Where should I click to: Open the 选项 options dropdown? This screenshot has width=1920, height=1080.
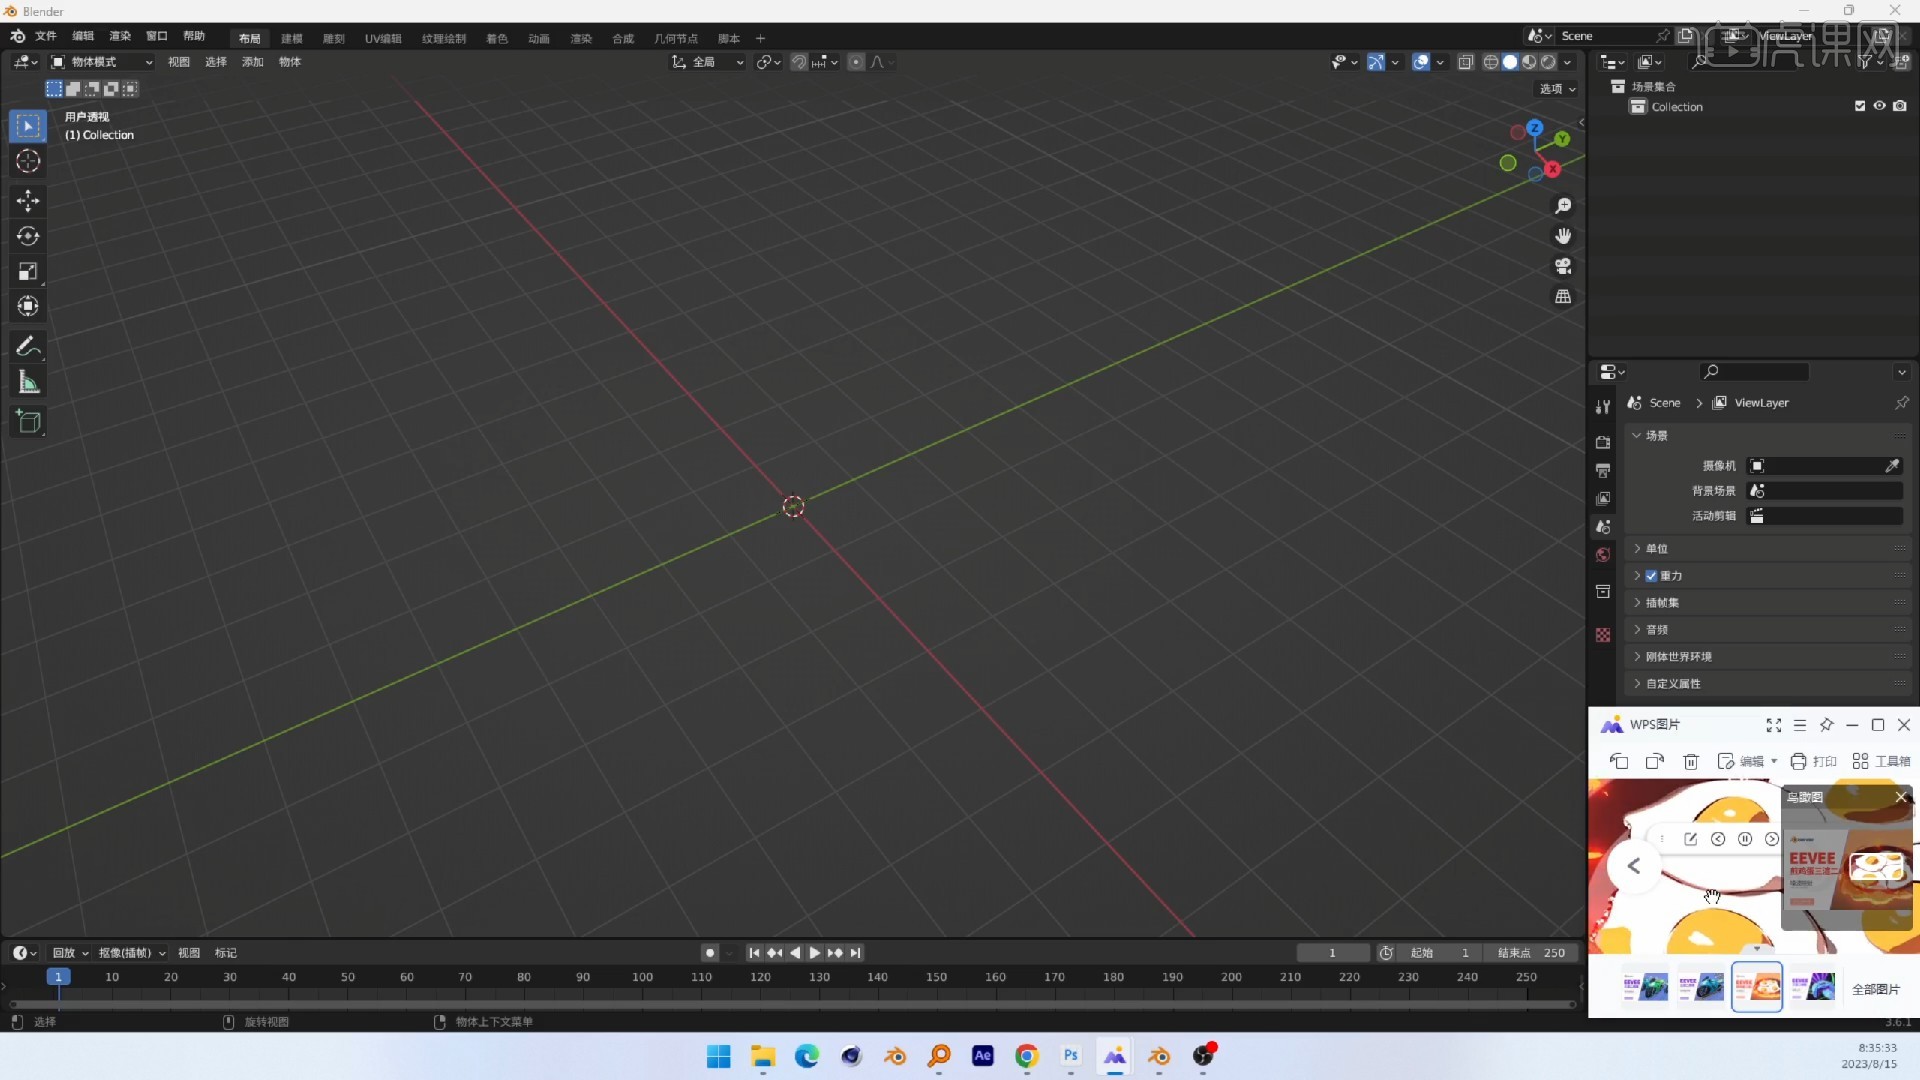[1557, 89]
